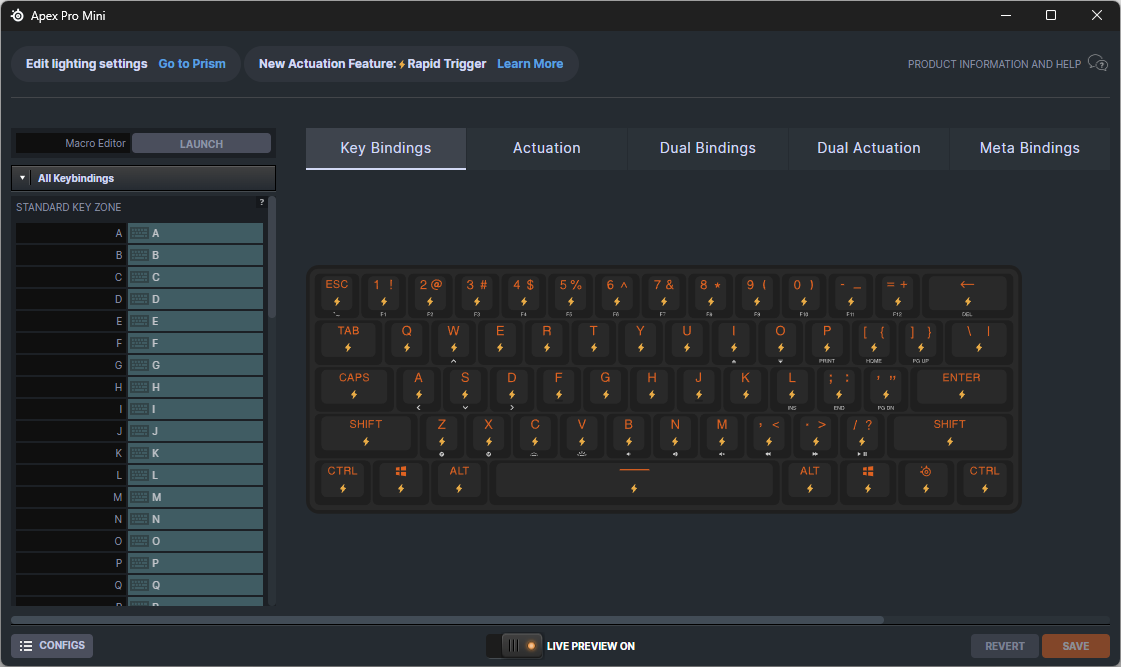
Task: Select the TAB key on keyboard diagram
Action: click(x=348, y=342)
